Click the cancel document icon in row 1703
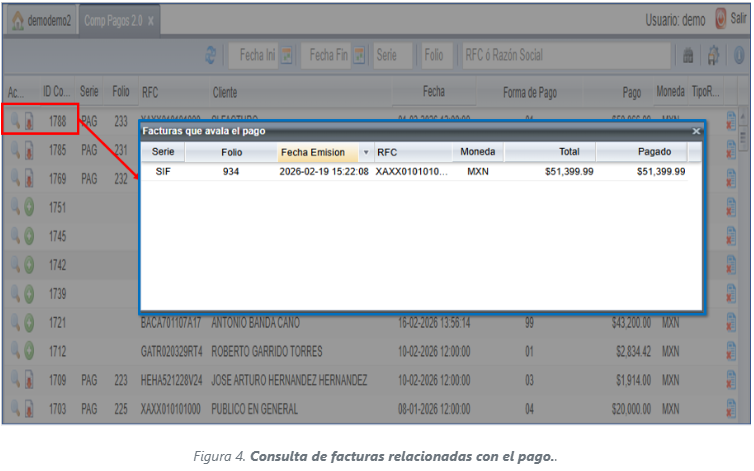 click(730, 408)
